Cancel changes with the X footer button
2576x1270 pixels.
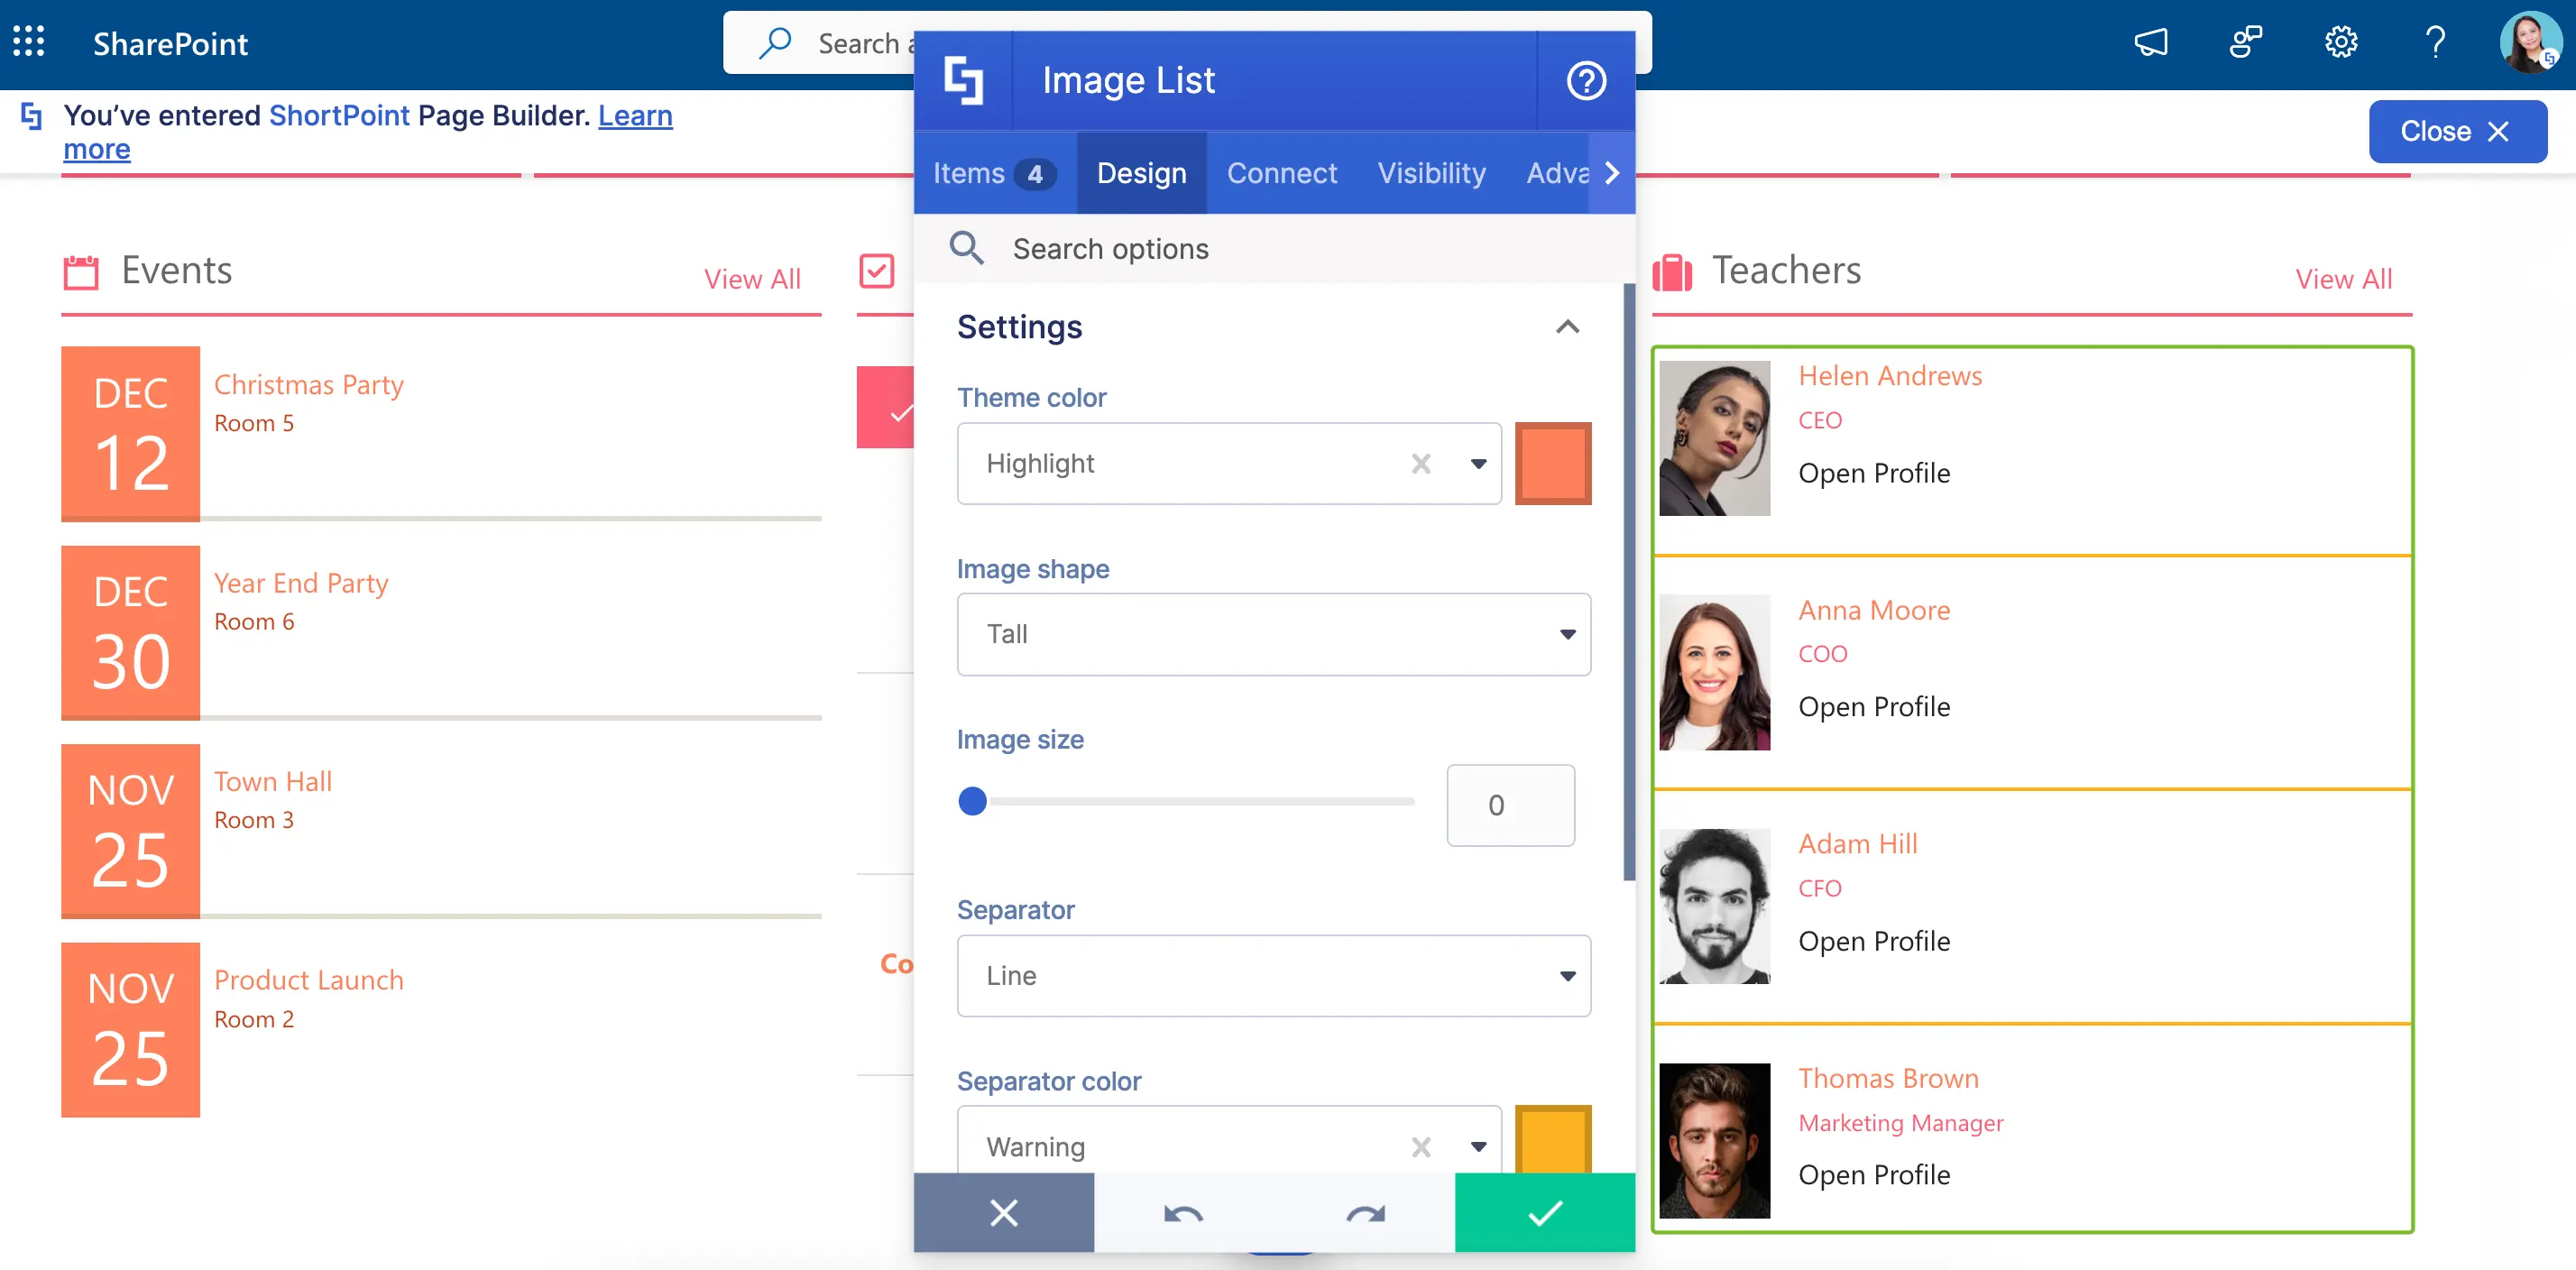coord(1003,1212)
